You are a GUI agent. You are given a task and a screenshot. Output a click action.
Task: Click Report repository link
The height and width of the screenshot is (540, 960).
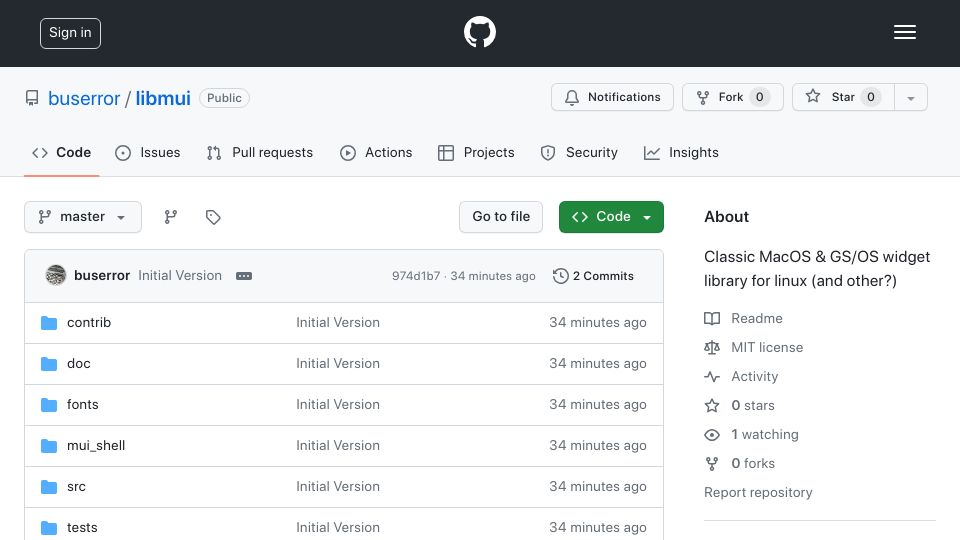(758, 493)
